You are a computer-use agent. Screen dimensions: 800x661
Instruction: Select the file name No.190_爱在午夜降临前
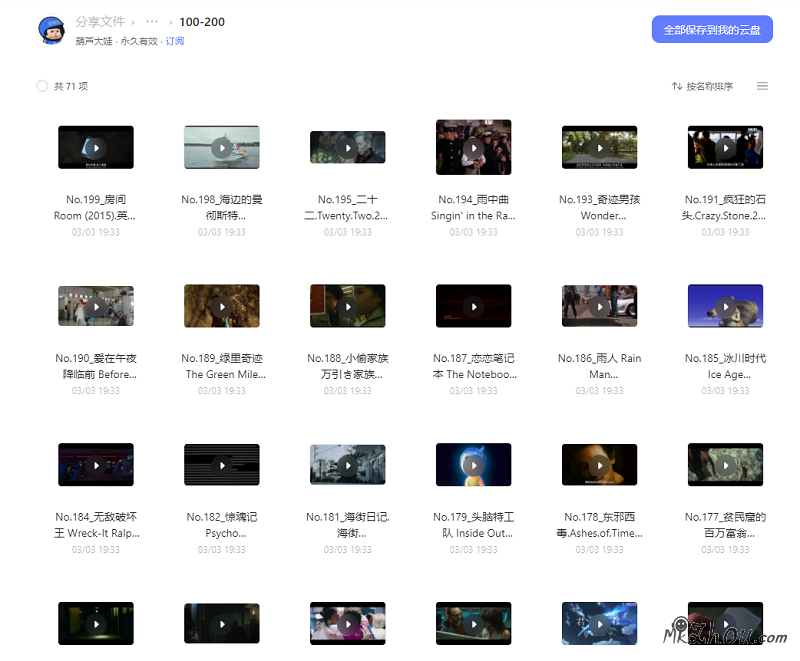pyautogui.click(x=96, y=366)
